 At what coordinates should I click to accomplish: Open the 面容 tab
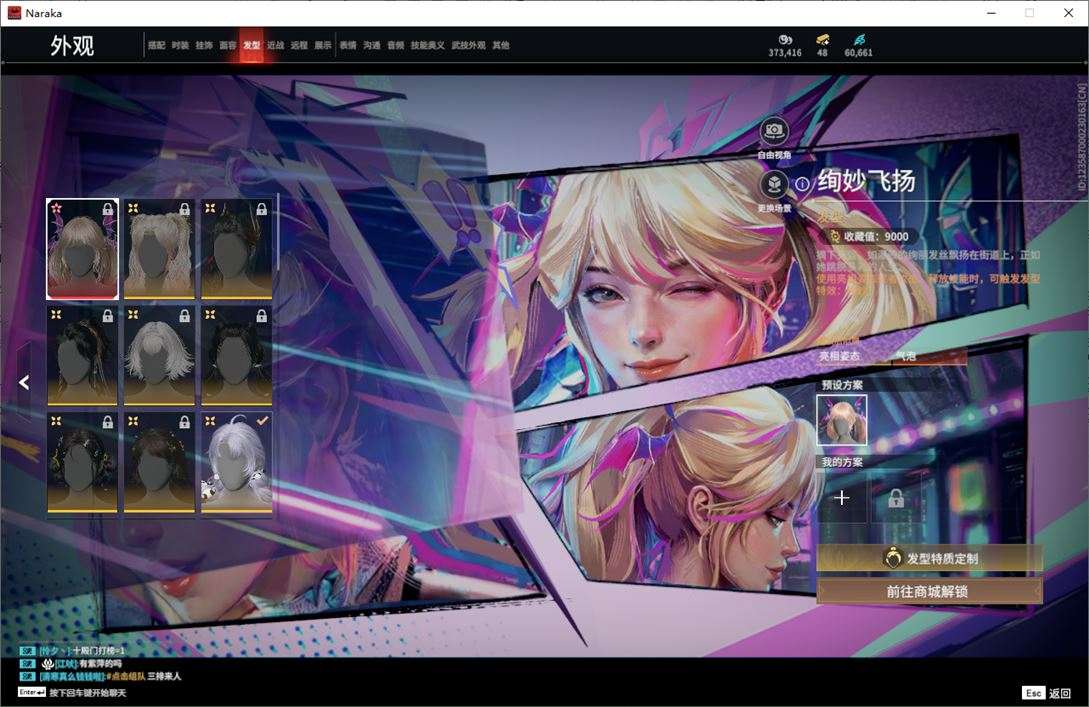point(228,45)
